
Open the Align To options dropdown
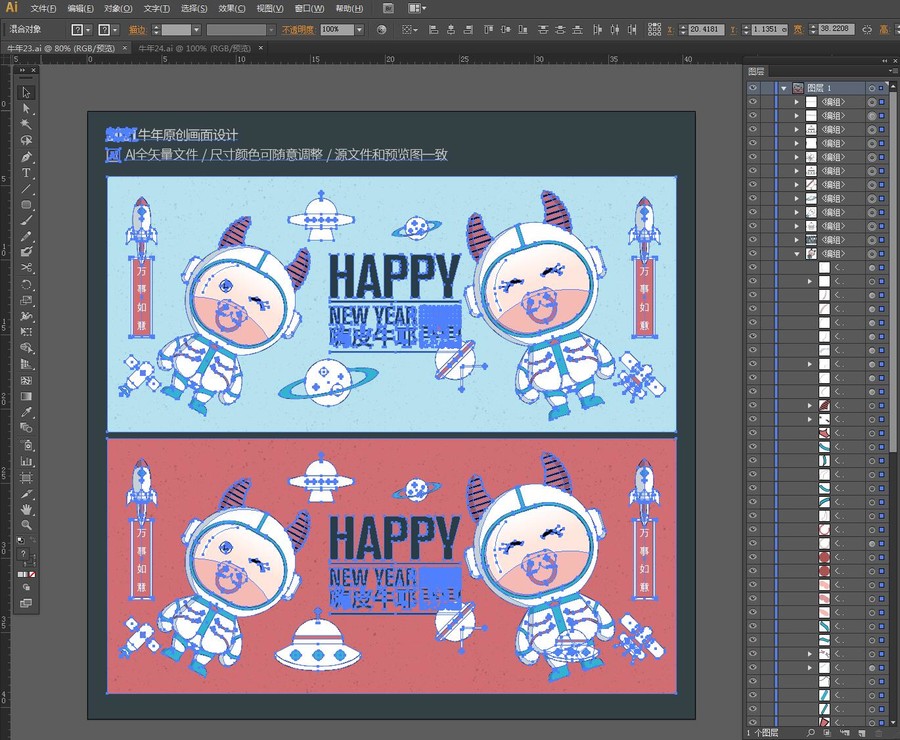tap(409, 29)
